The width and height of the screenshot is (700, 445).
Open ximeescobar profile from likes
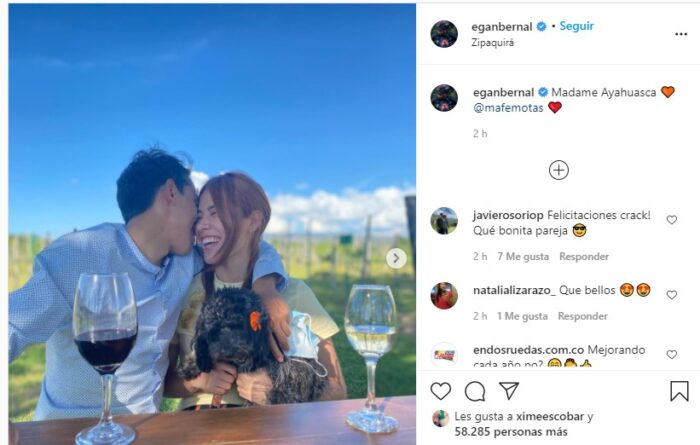(550, 416)
